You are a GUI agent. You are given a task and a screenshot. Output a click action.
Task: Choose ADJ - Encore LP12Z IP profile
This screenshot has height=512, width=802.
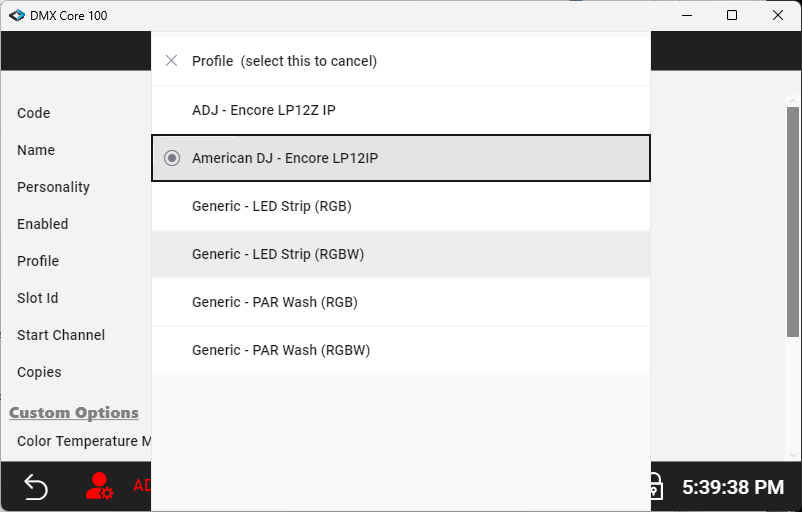[264, 110]
